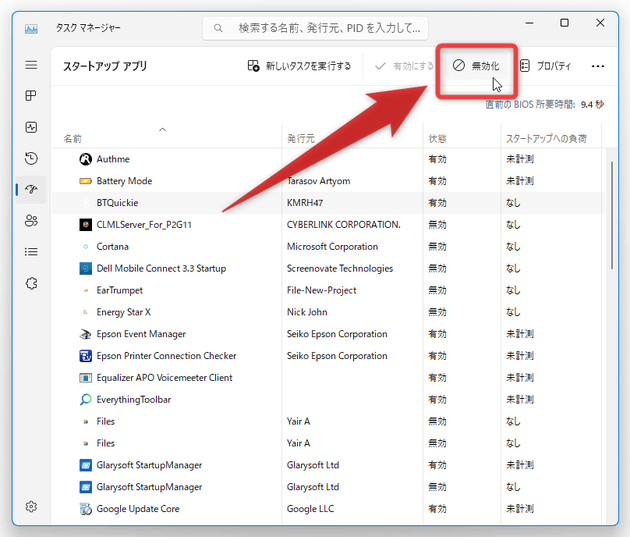Select Epson Printer Connection Checker entry
Screen dimensions: 630x537
coord(166,356)
